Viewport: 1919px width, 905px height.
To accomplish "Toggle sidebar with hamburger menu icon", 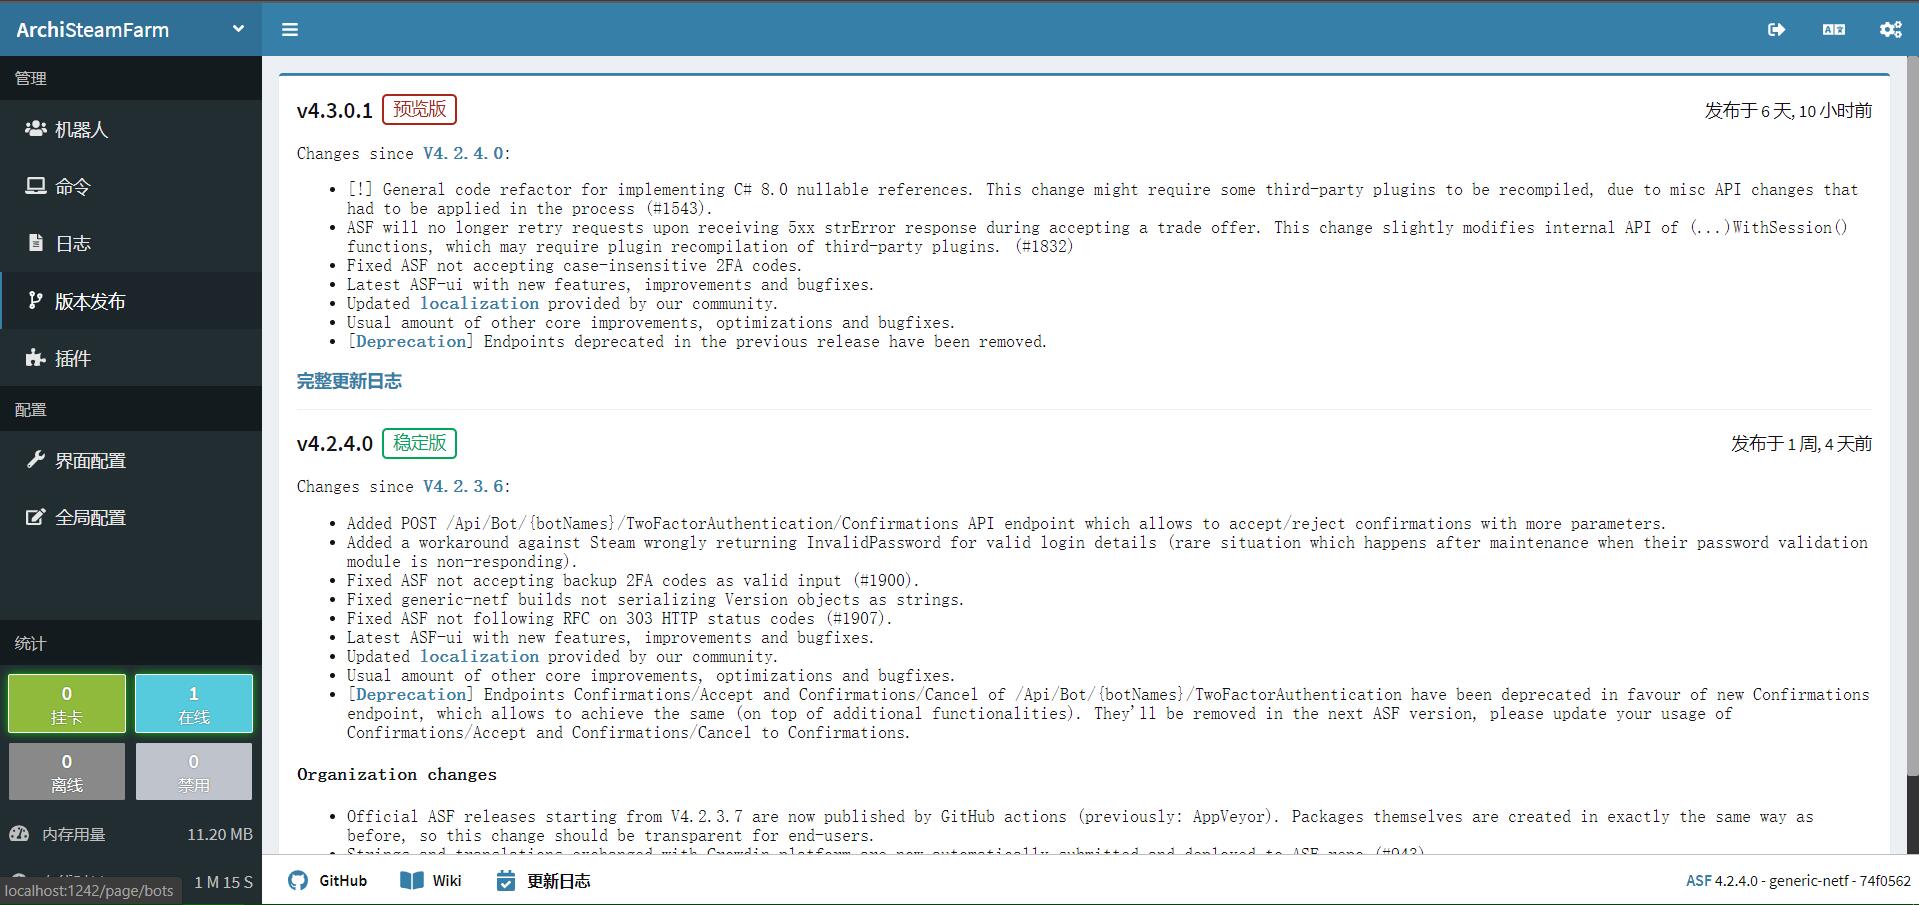I will coord(290,30).
